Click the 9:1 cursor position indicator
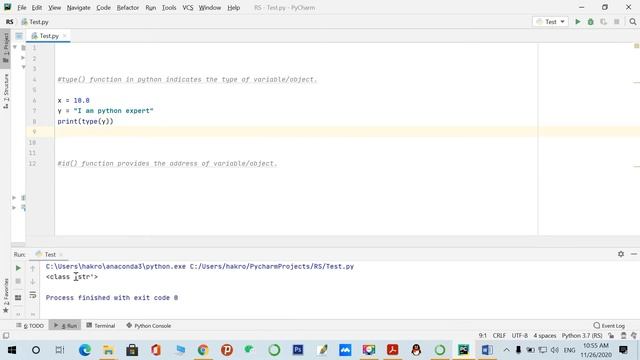The height and width of the screenshot is (360, 640). tap(482, 336)
